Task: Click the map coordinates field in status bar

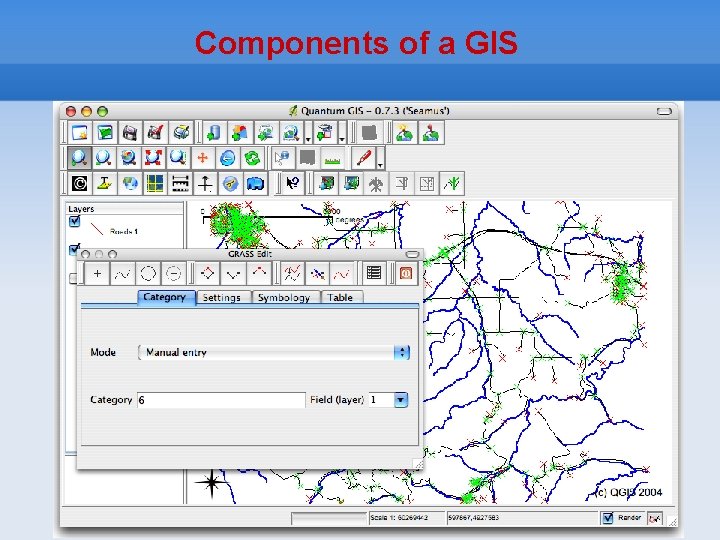Action: 523,518
